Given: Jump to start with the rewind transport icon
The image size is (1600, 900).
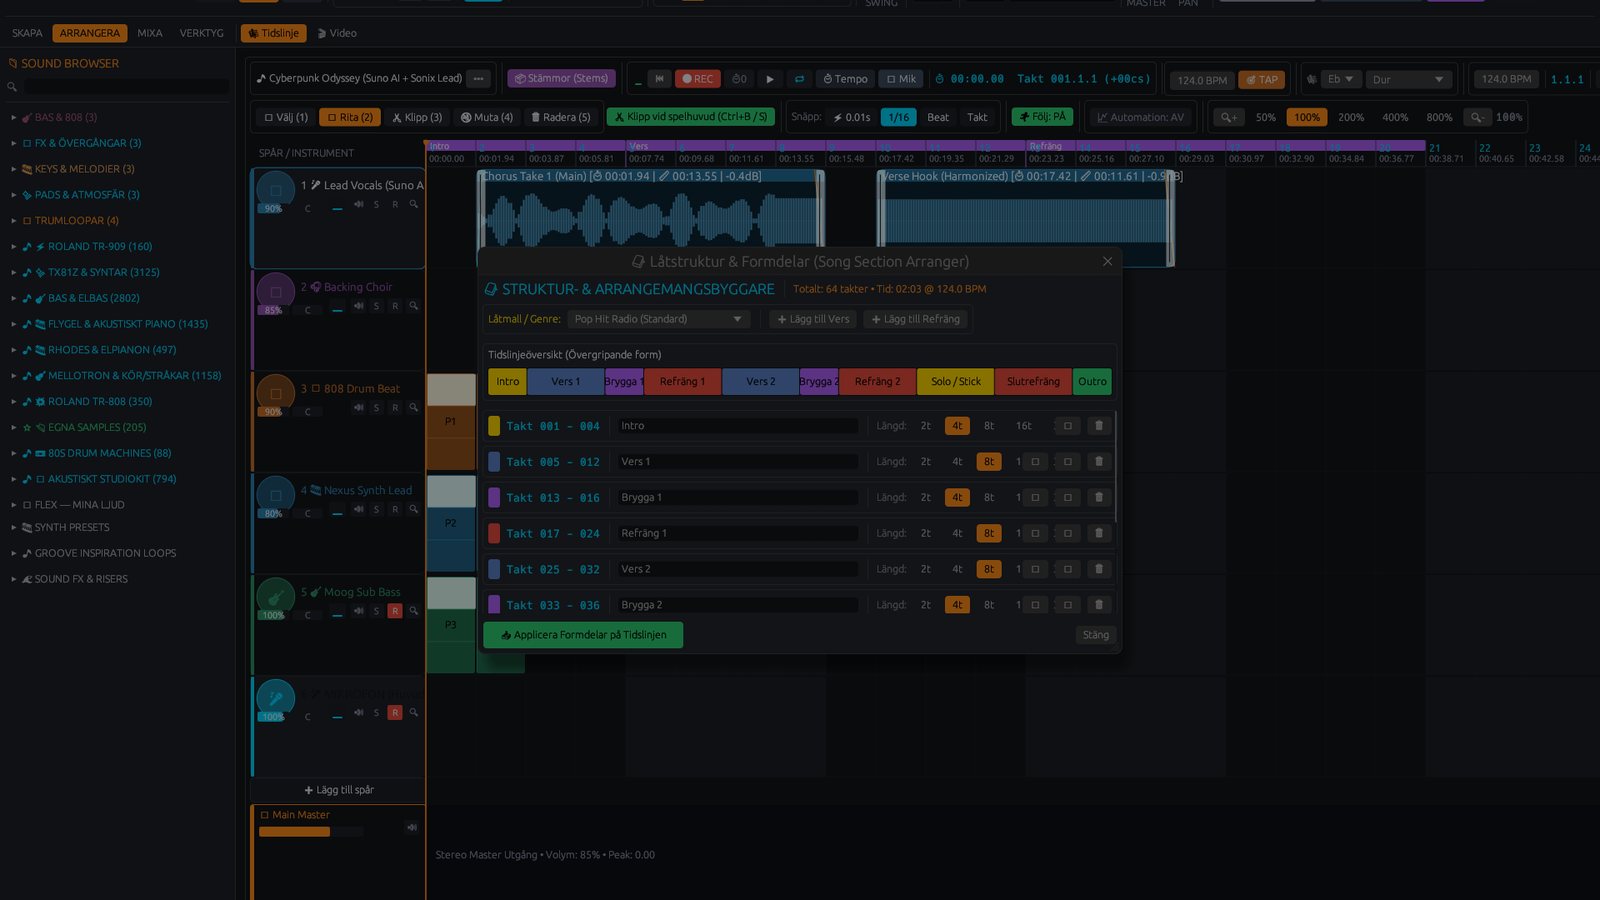Looking at the screenshot, I should pyautogui.click(x=659, y=79).
